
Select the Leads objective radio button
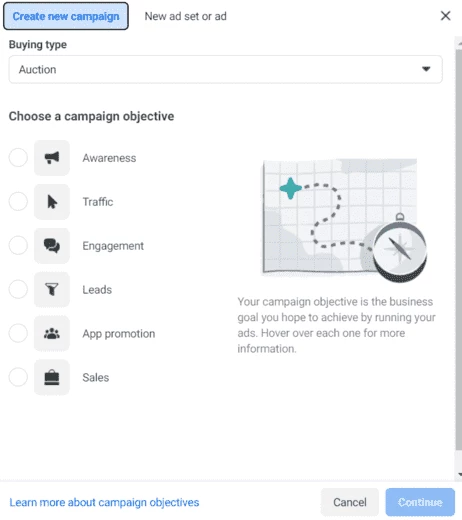pos(18,289)
